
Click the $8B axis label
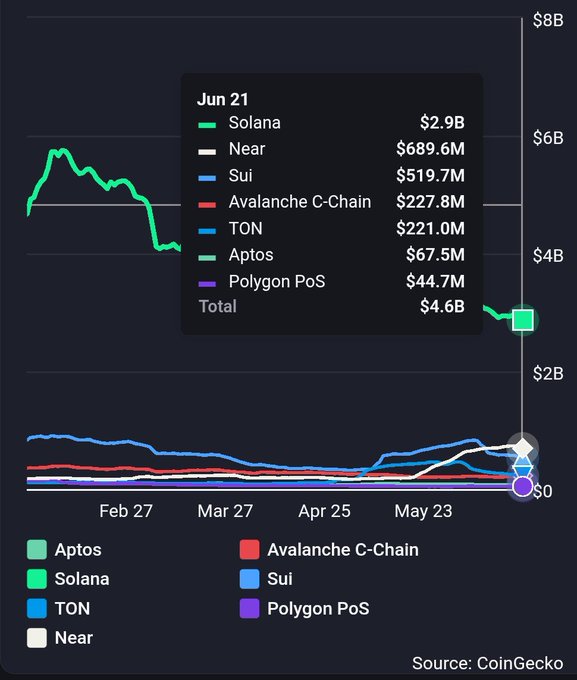548,20
